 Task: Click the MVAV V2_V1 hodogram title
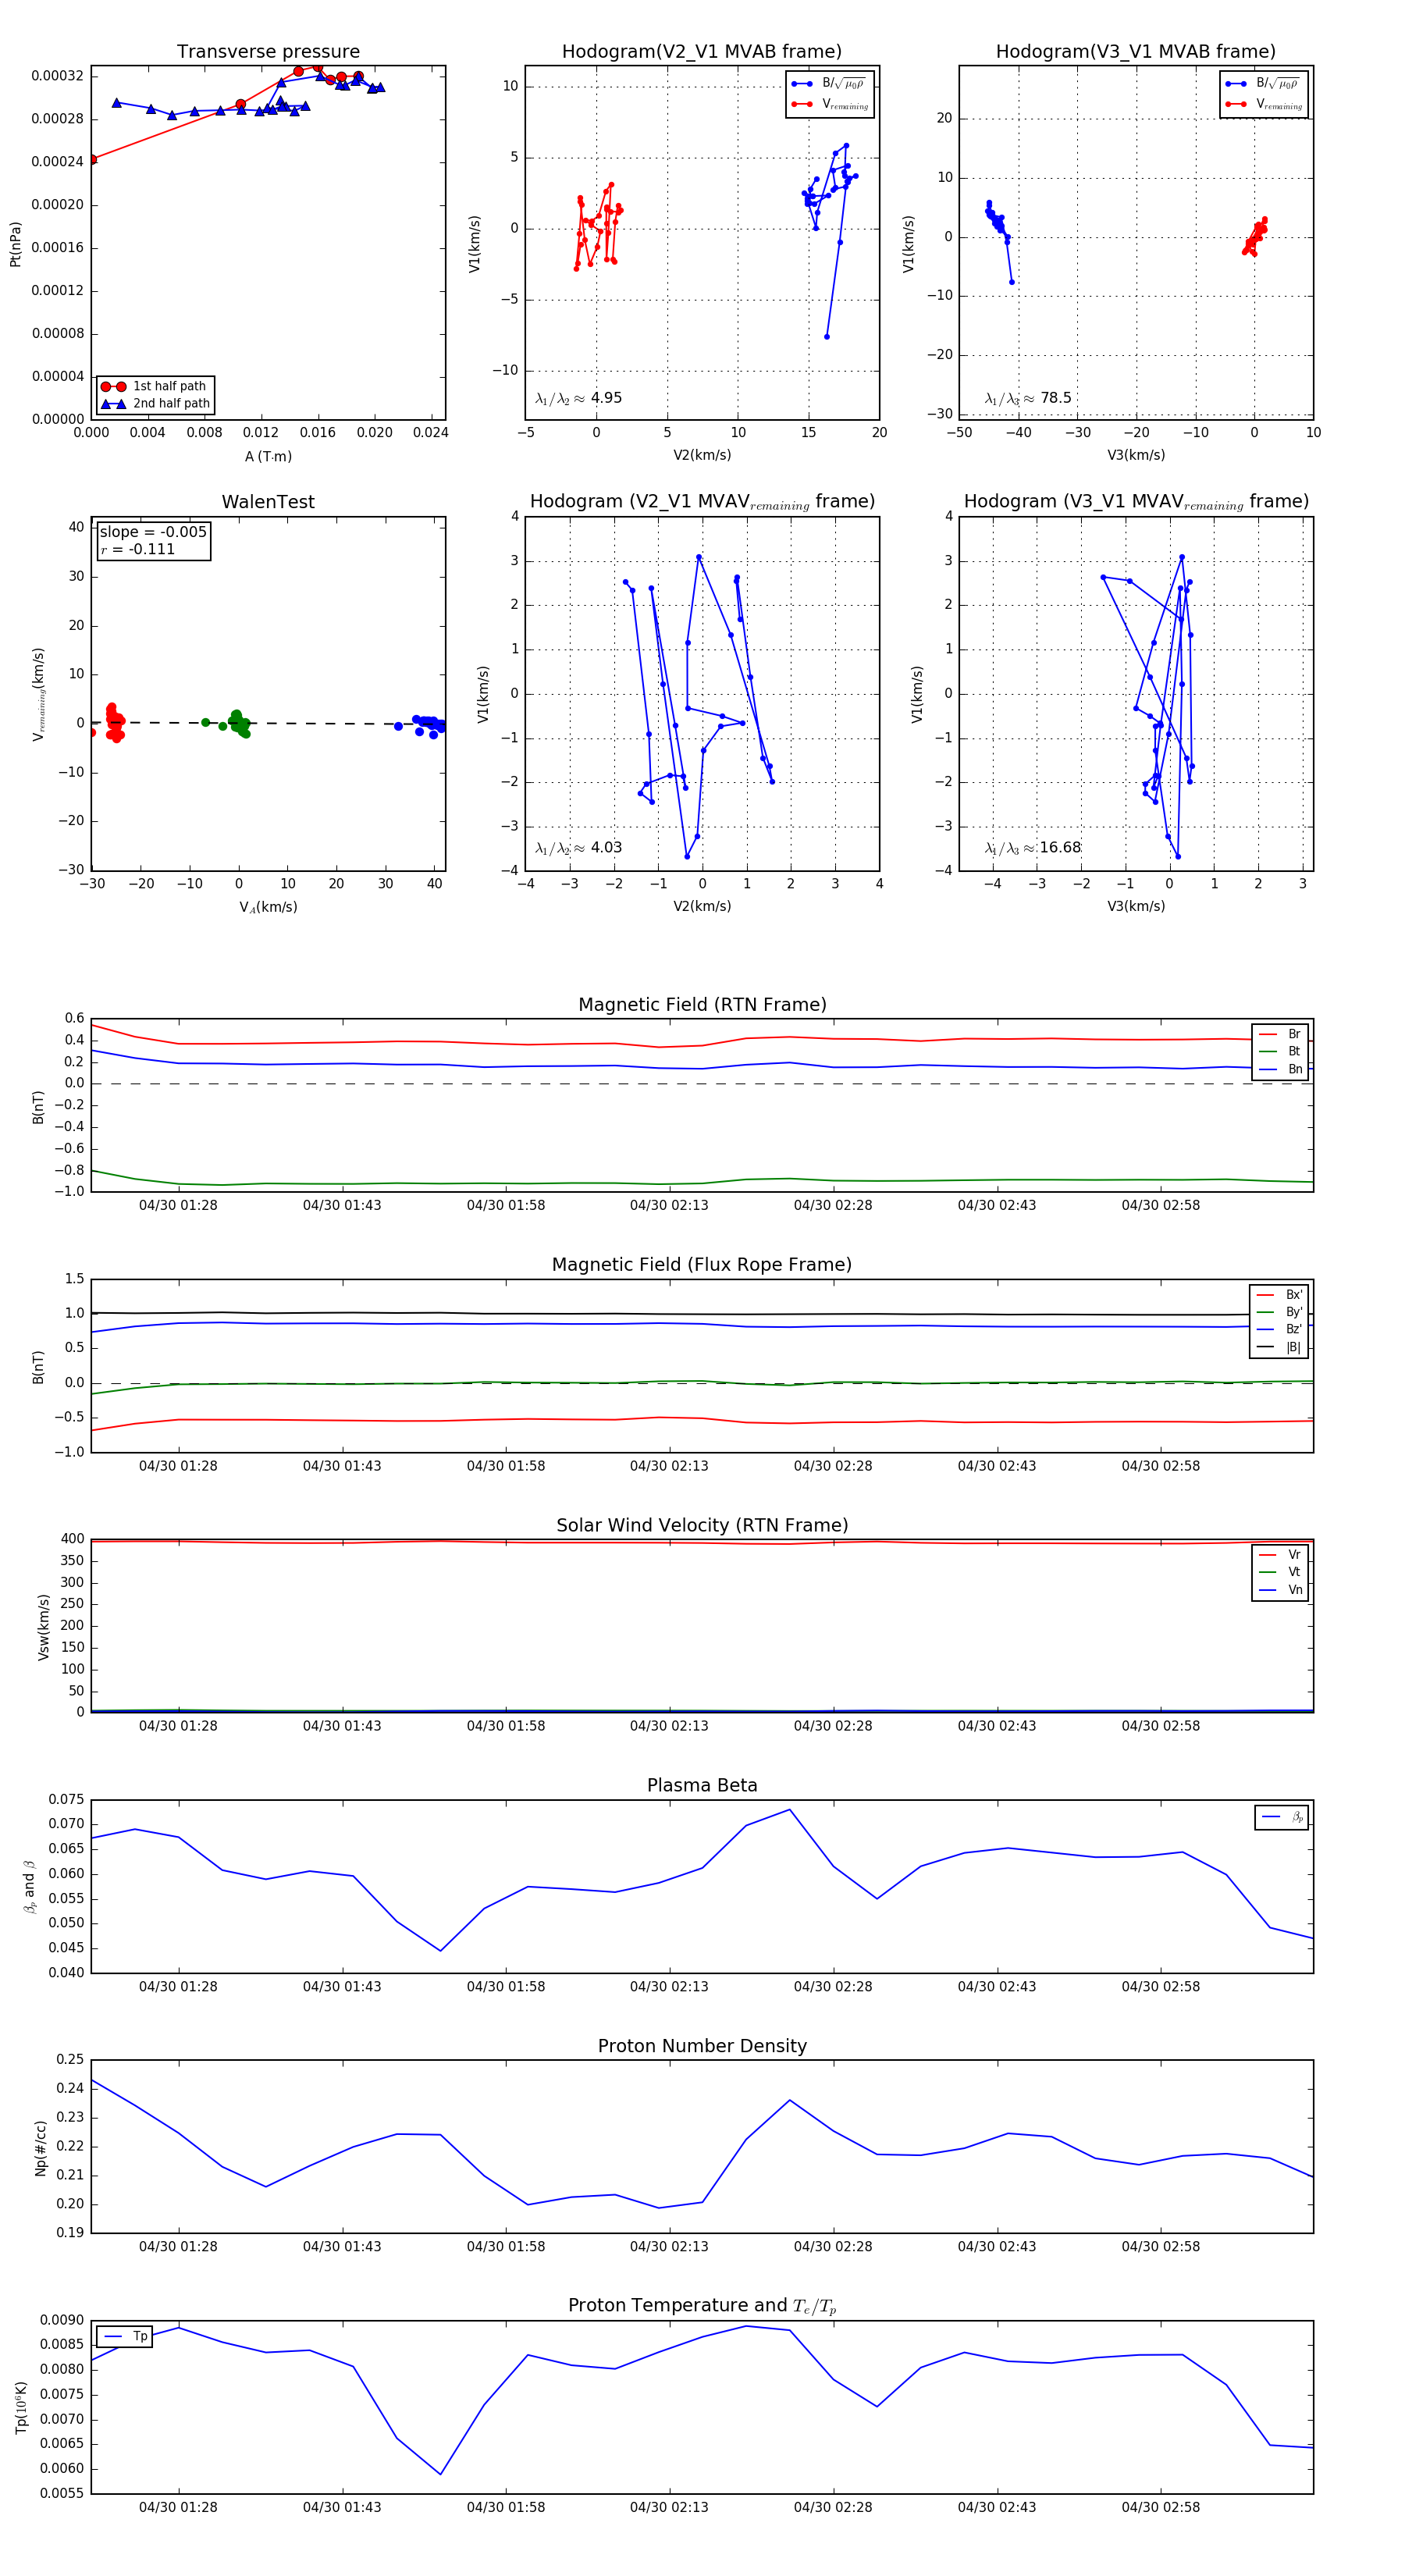(702, 502)
